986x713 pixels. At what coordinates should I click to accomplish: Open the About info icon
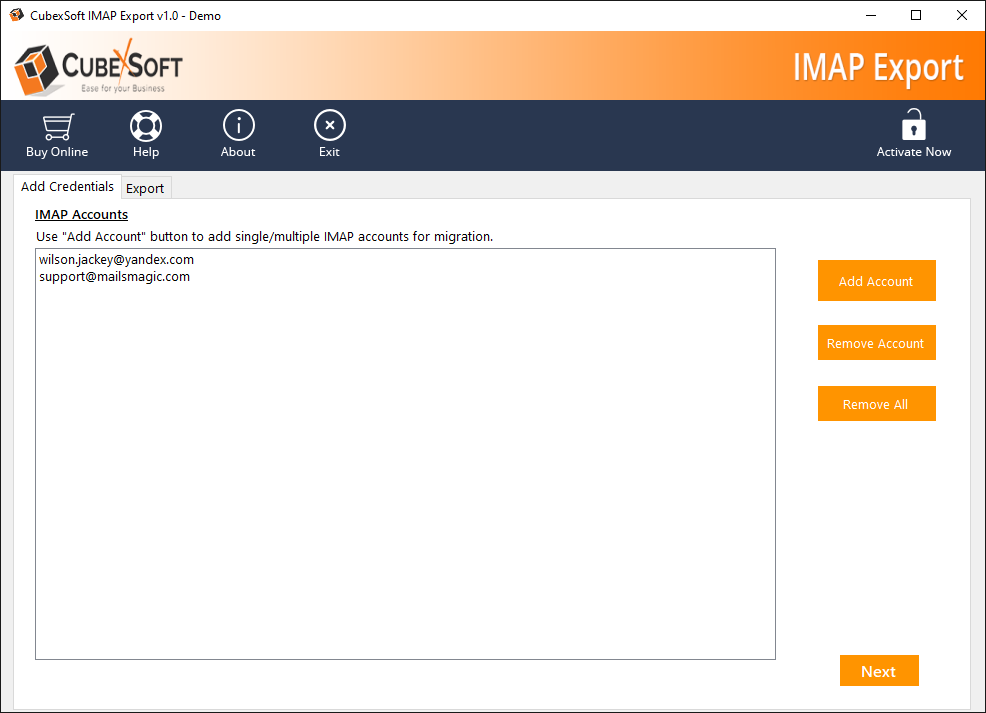click(x=238, y=126)
